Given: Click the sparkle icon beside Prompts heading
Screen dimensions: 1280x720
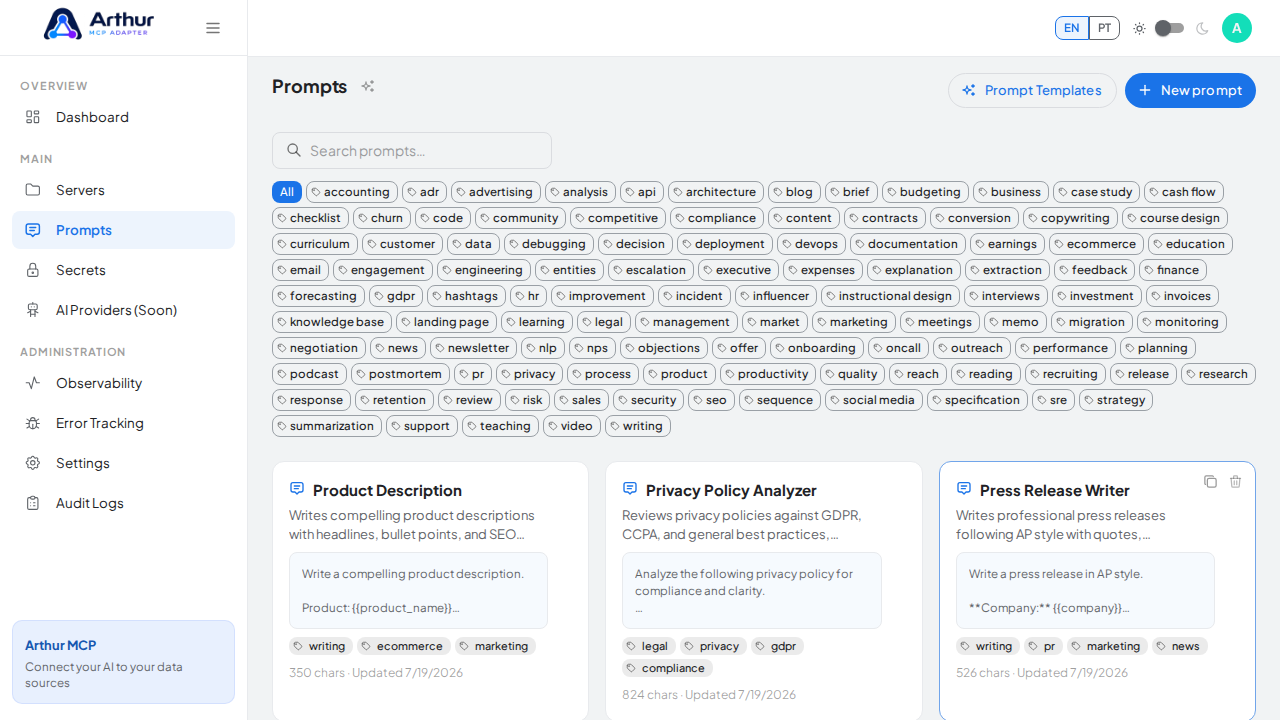Looking at the screenshot, I should 368,87.
